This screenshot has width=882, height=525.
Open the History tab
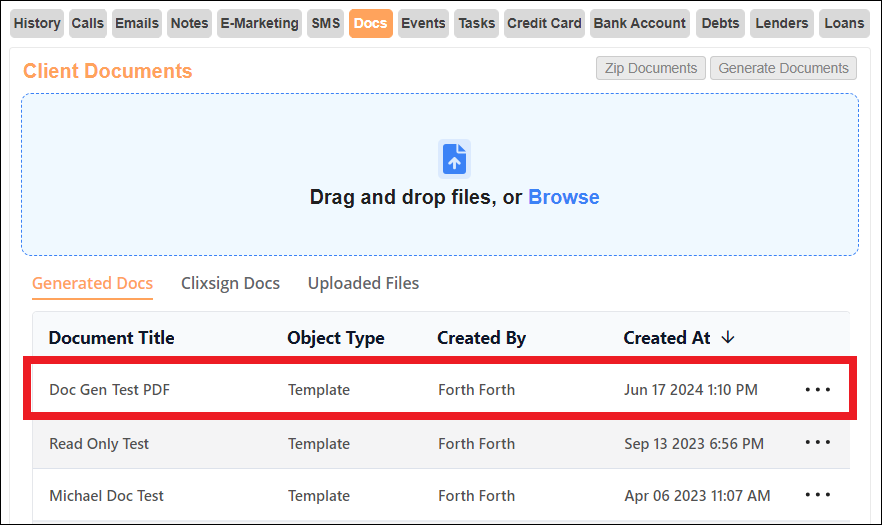[x=37, y=24]
